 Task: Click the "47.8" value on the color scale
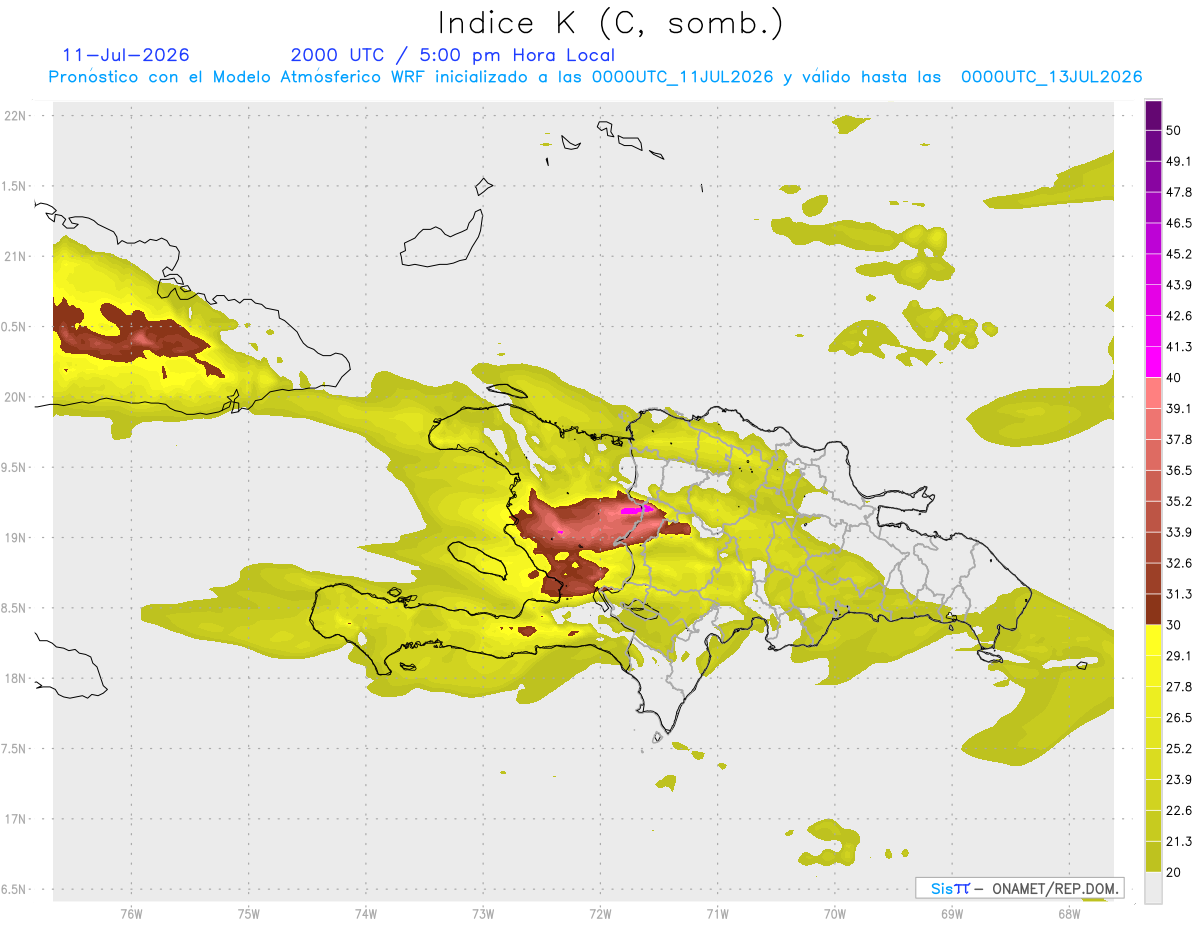1180,192
